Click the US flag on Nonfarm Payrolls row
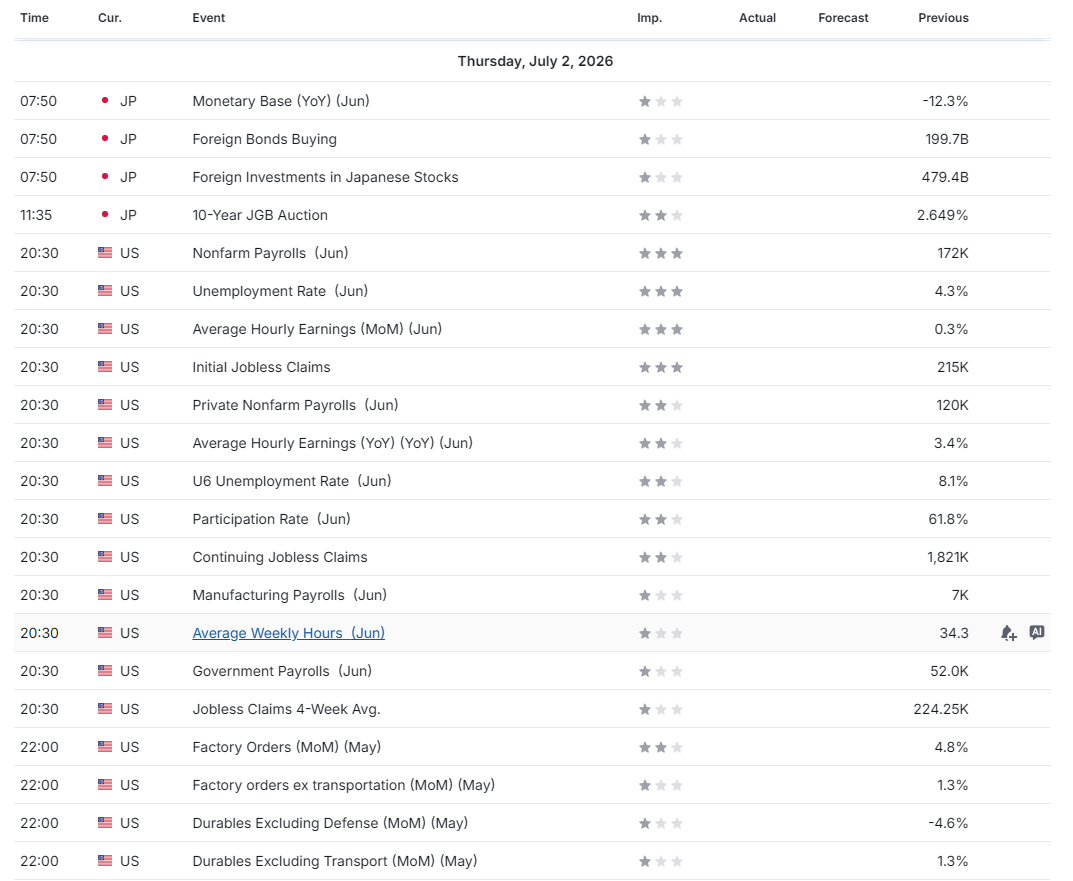This screenshot has width=1073, height=881. click(105, 253)
